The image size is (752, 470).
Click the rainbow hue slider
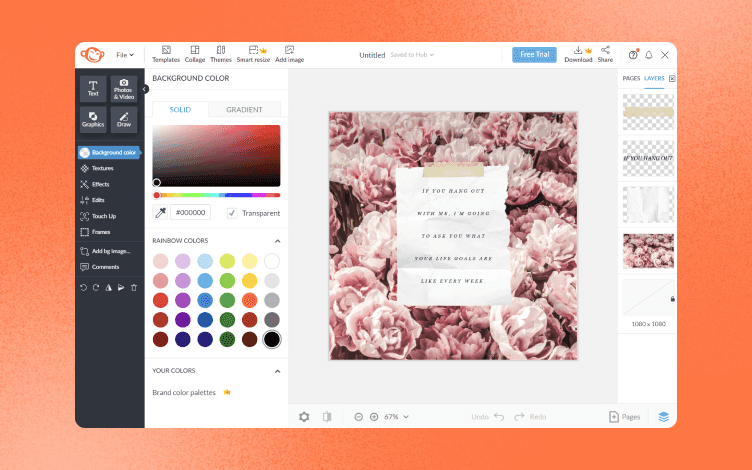pos(216,195)
